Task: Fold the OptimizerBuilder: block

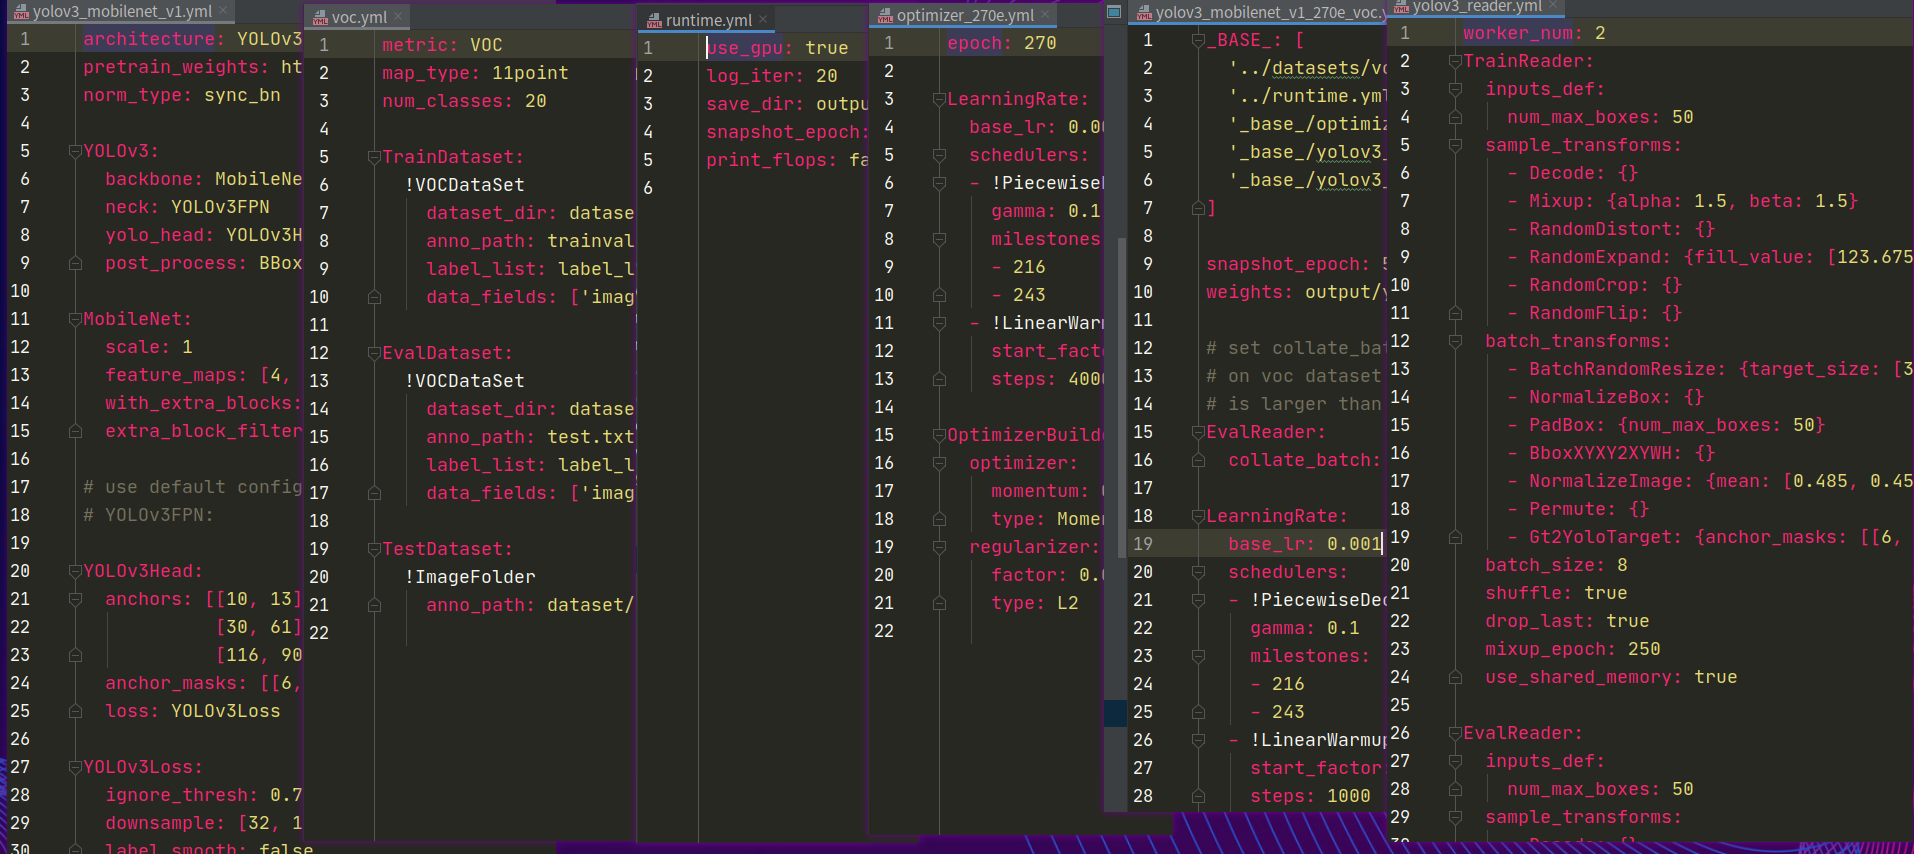Action: click(939, 435)
